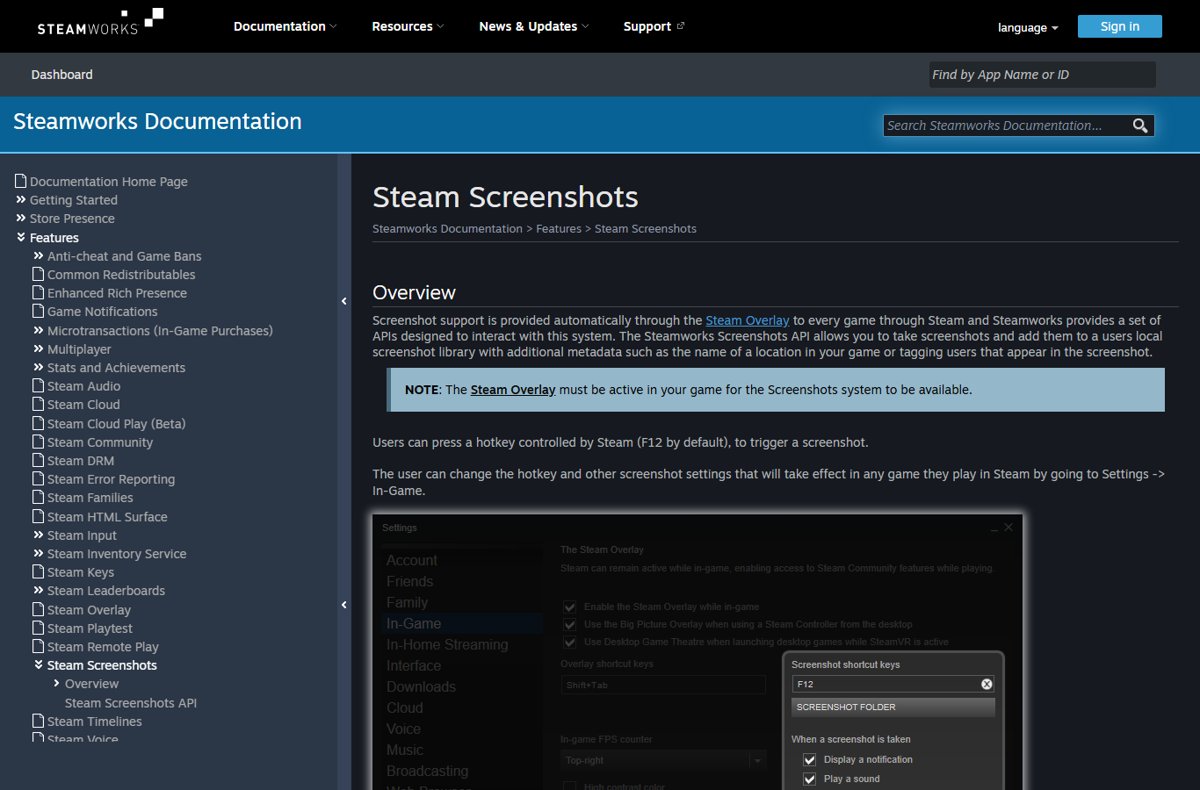
Task: Expand the Getting Started tree node
Action: (x=21, y=200)
